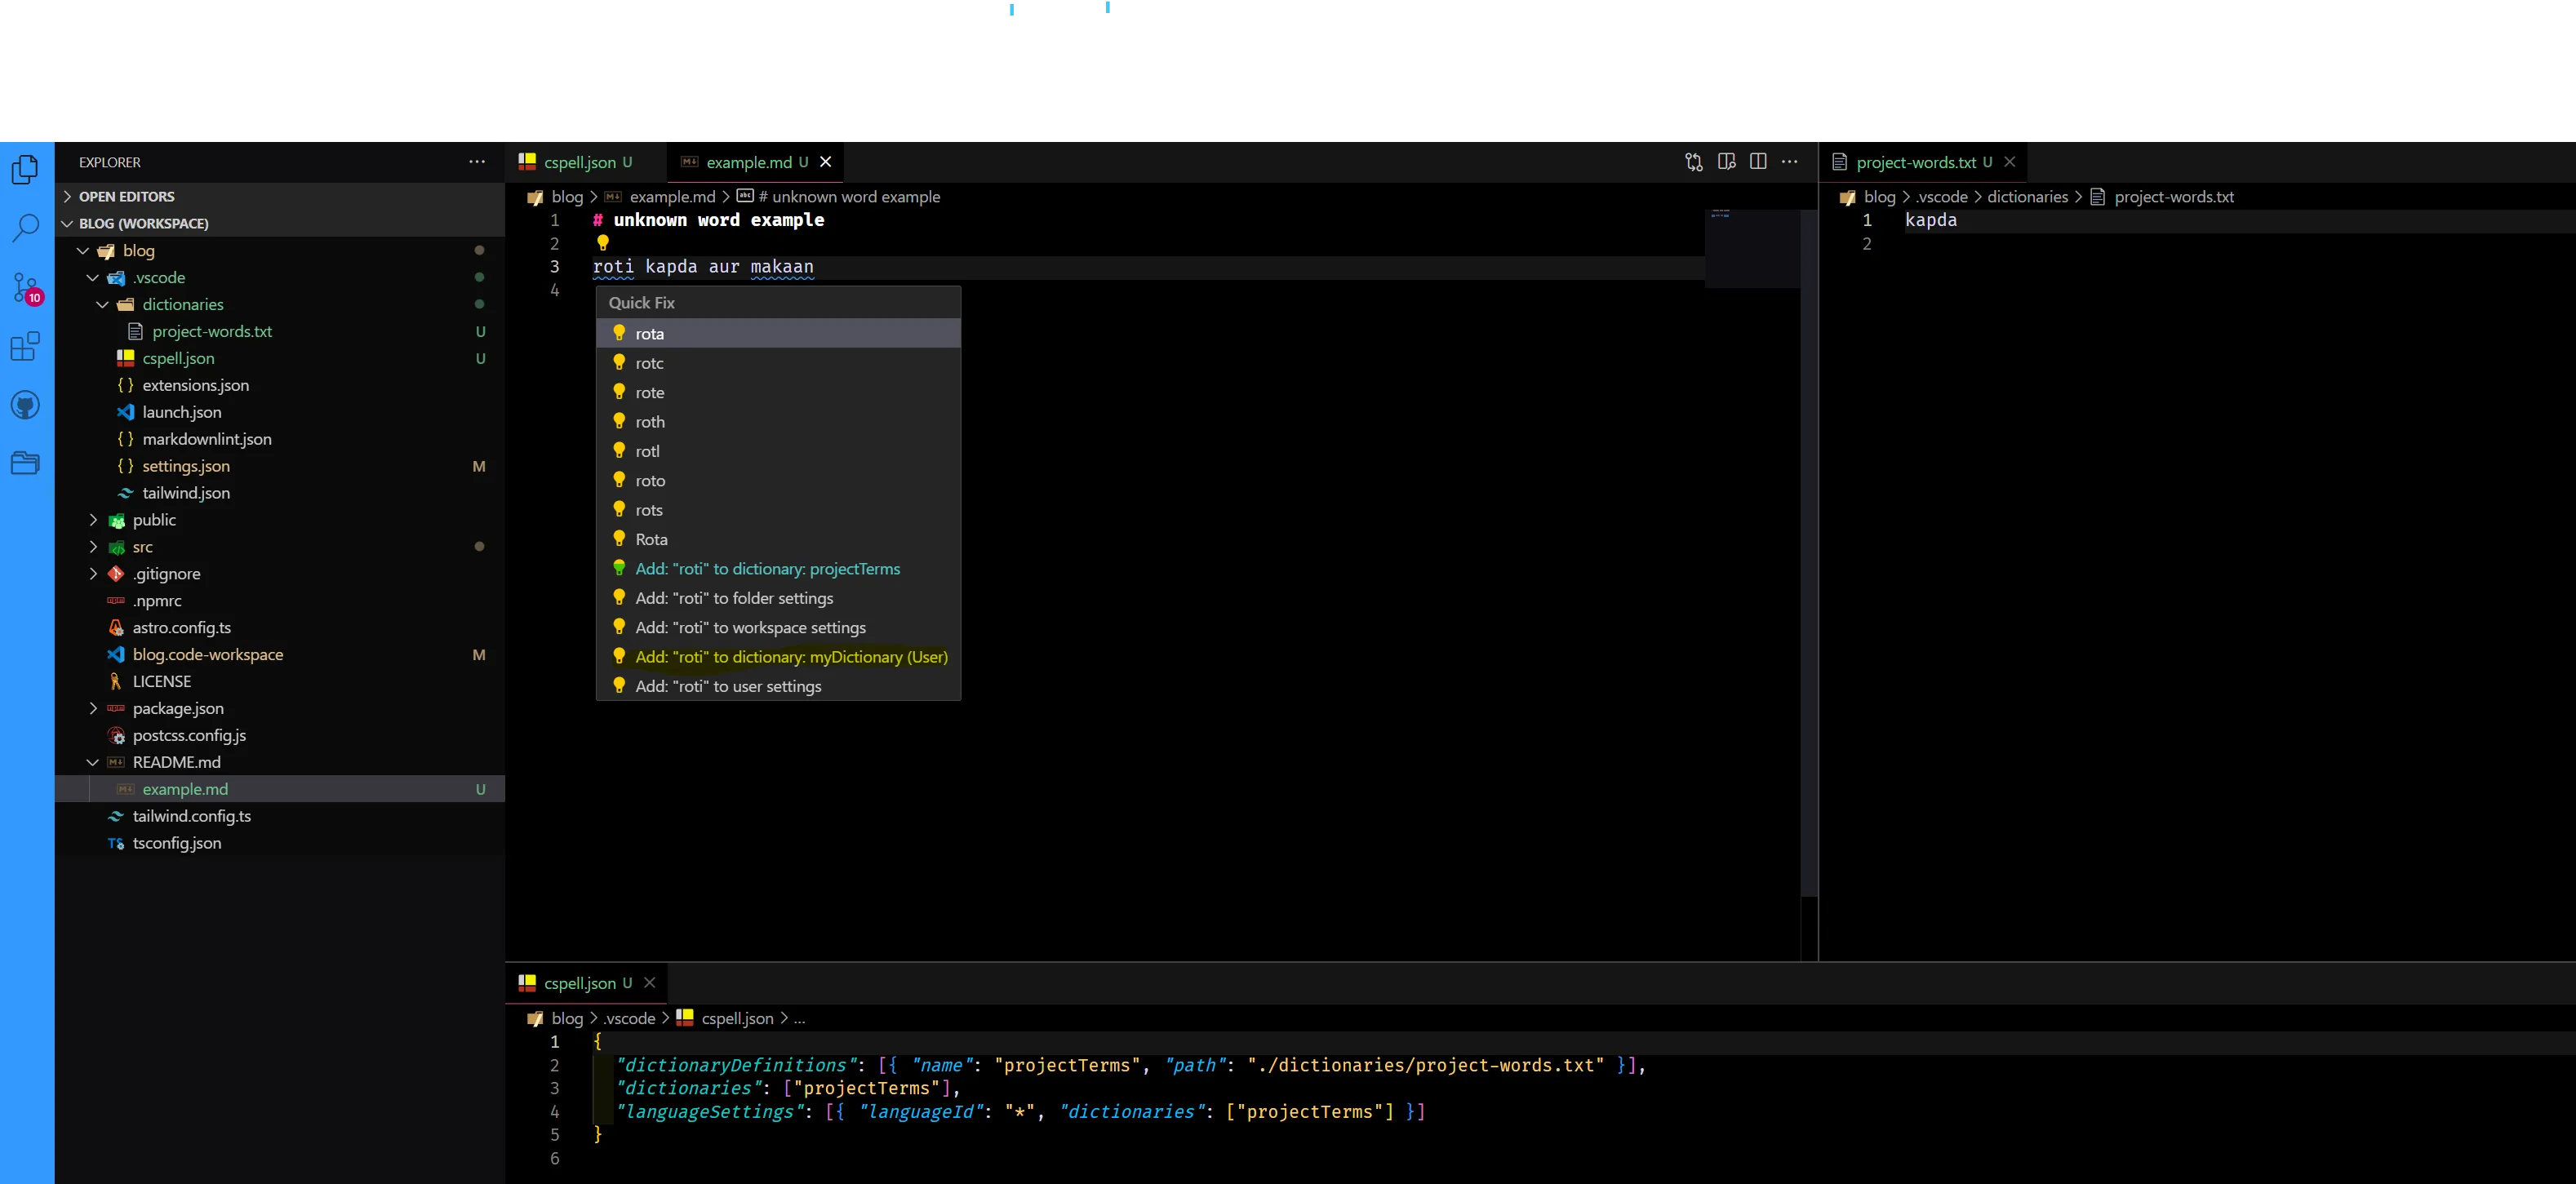
Task: Click the Open Changes compare icon
Action: point(1693,161)
